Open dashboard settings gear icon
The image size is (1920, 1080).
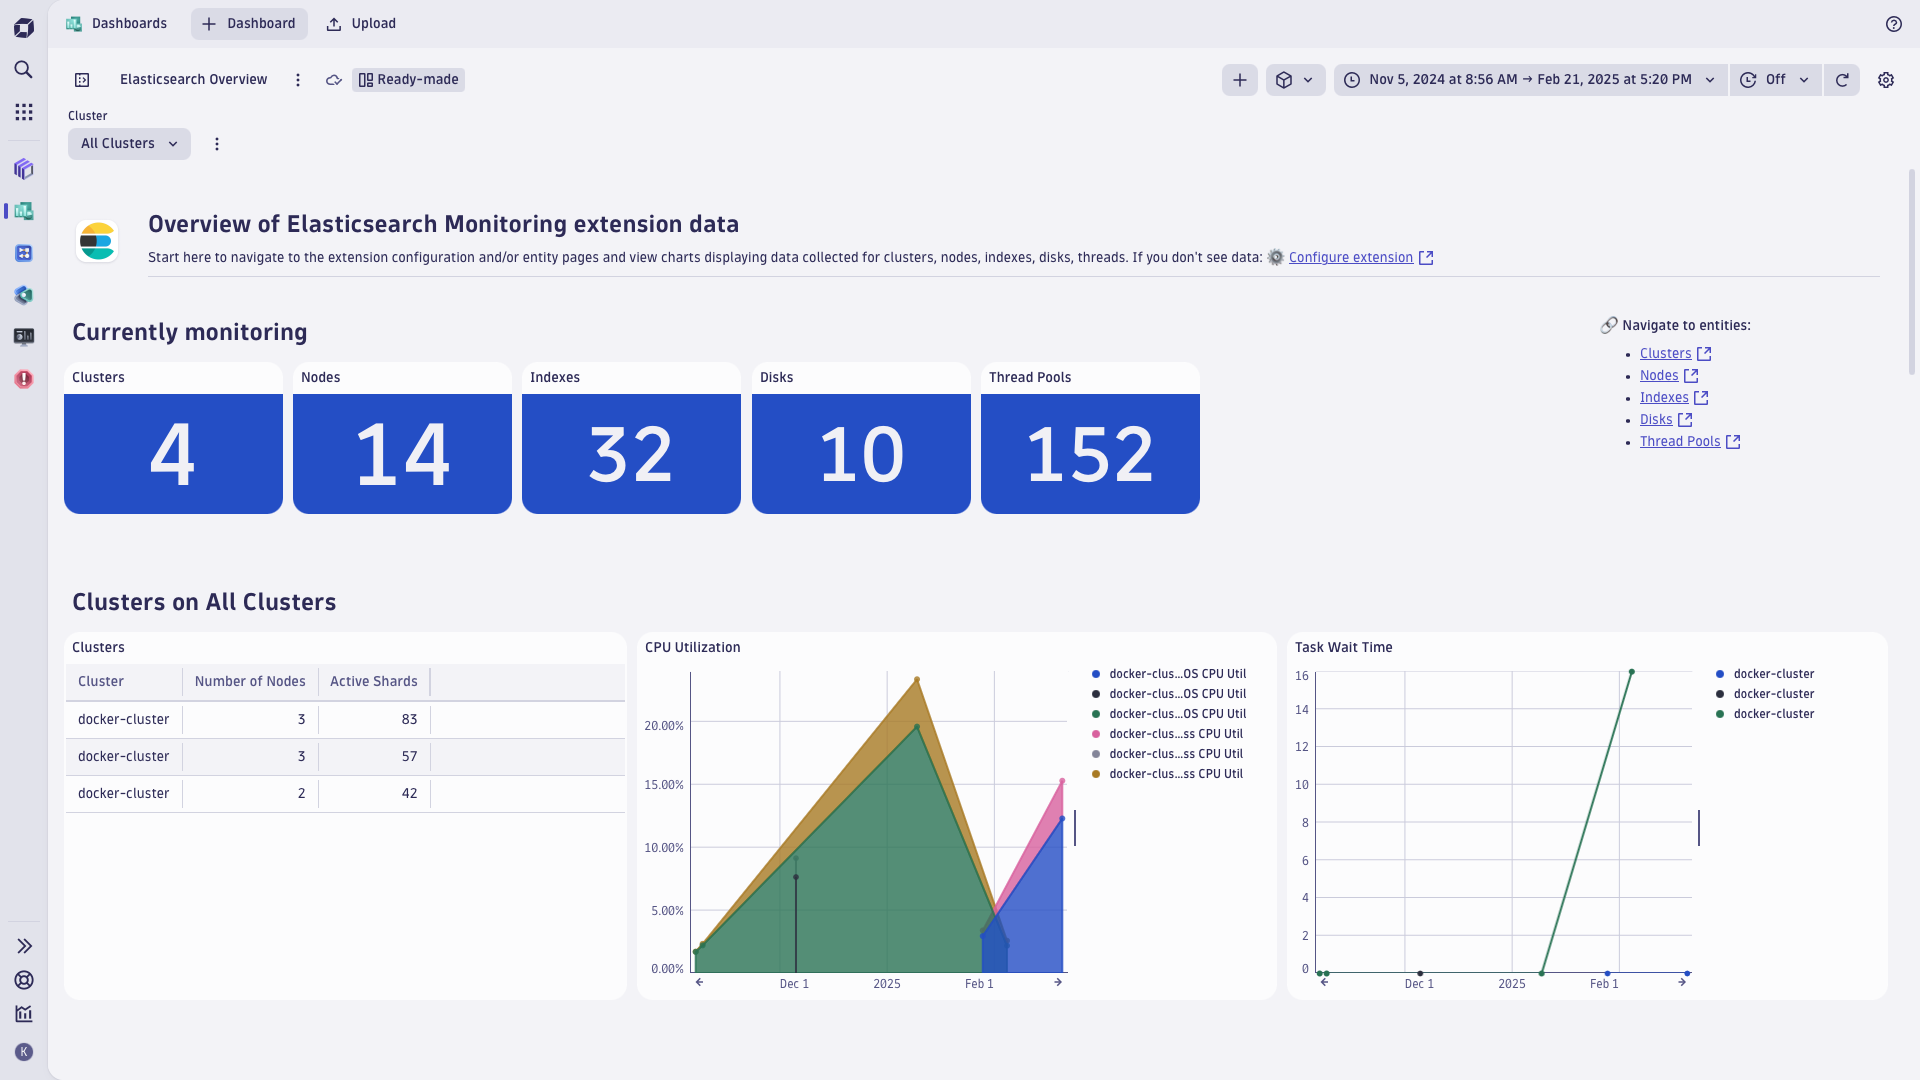click(x=1886, y=80)
